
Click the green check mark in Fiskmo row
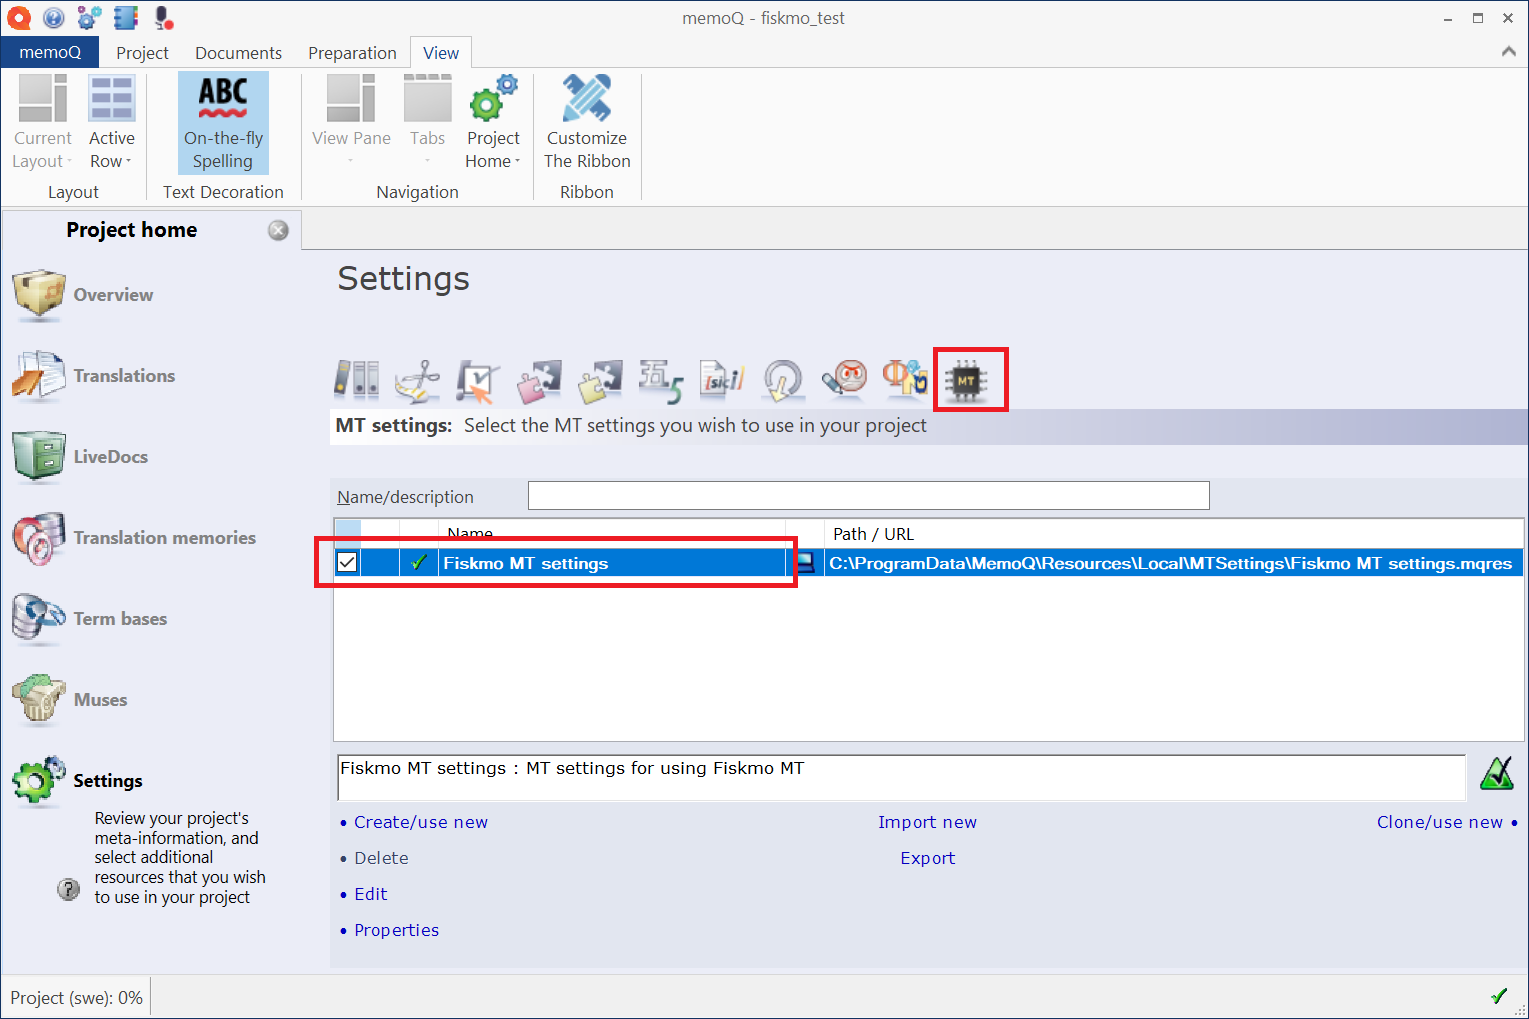tap(418, 563)
